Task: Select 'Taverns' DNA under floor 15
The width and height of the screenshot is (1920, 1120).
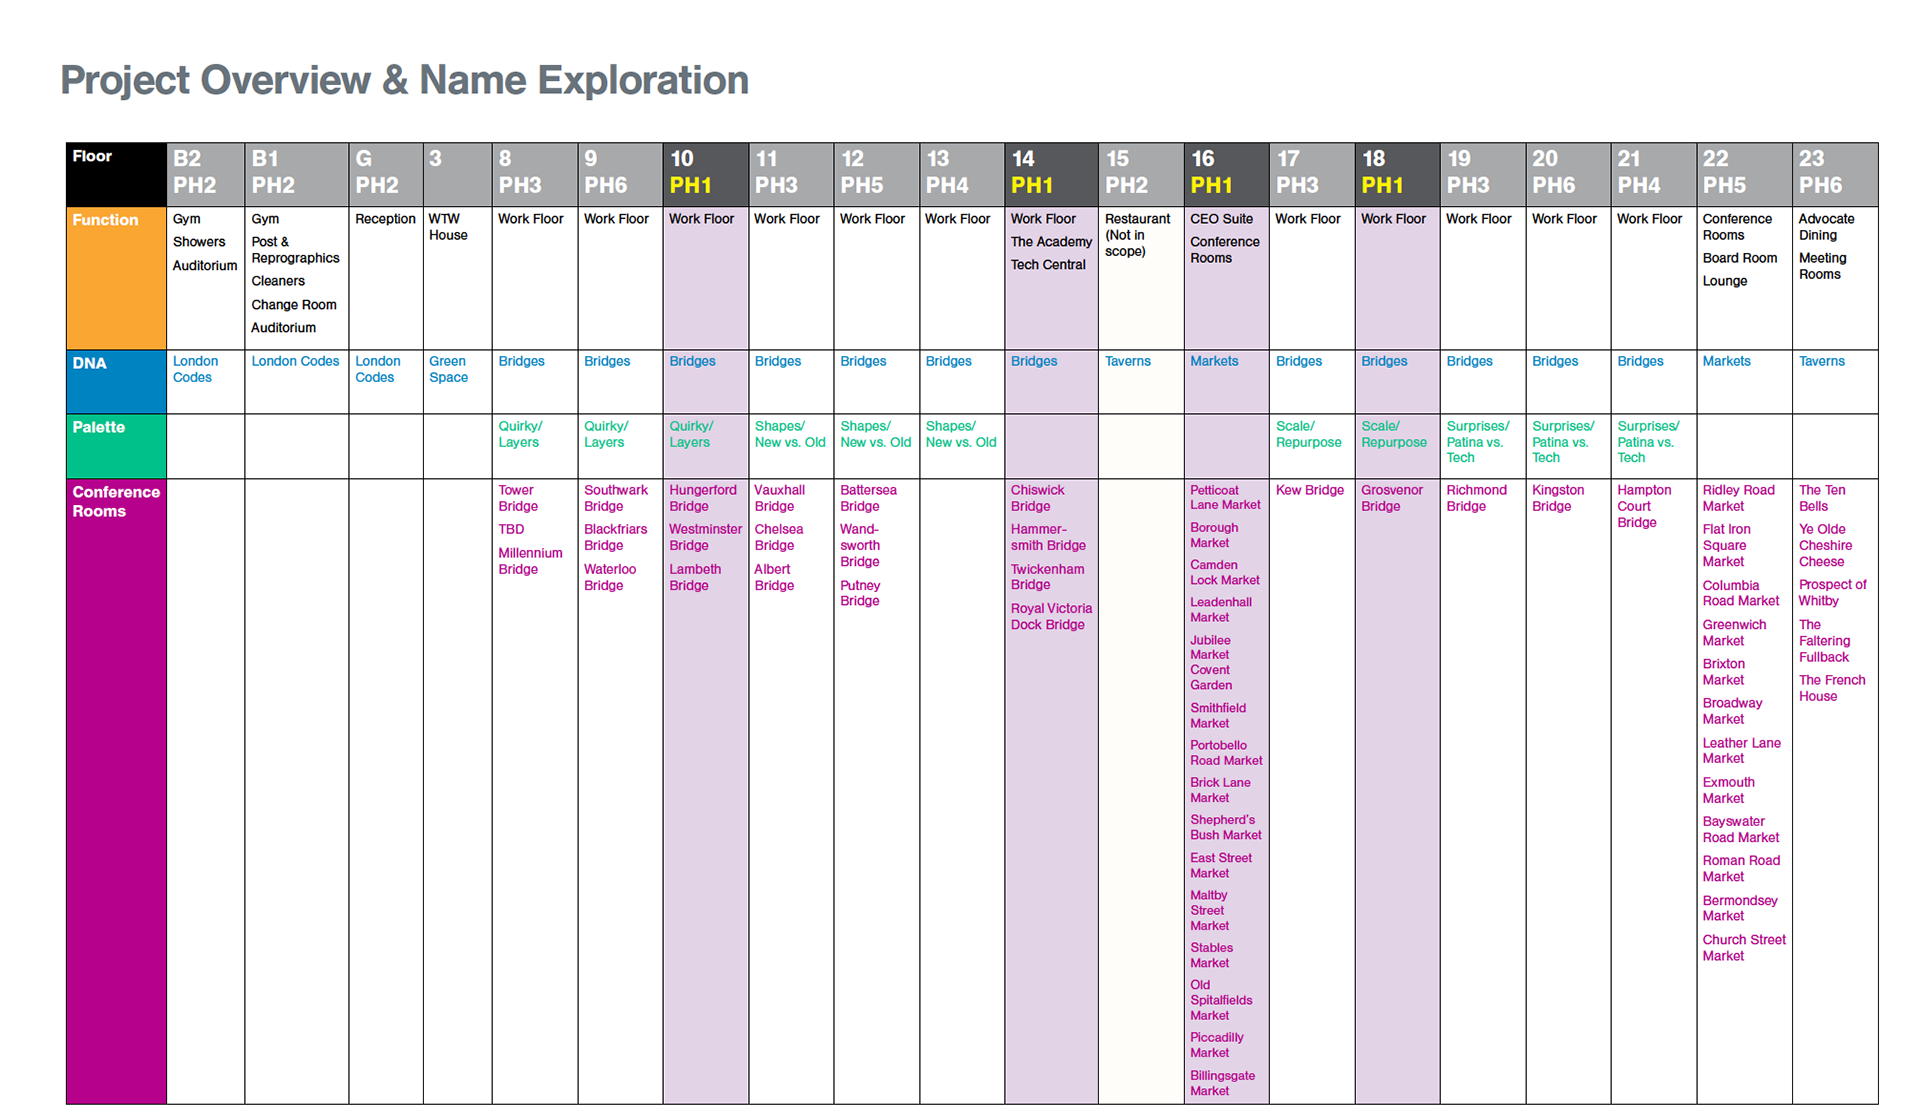Action: 1127,362
